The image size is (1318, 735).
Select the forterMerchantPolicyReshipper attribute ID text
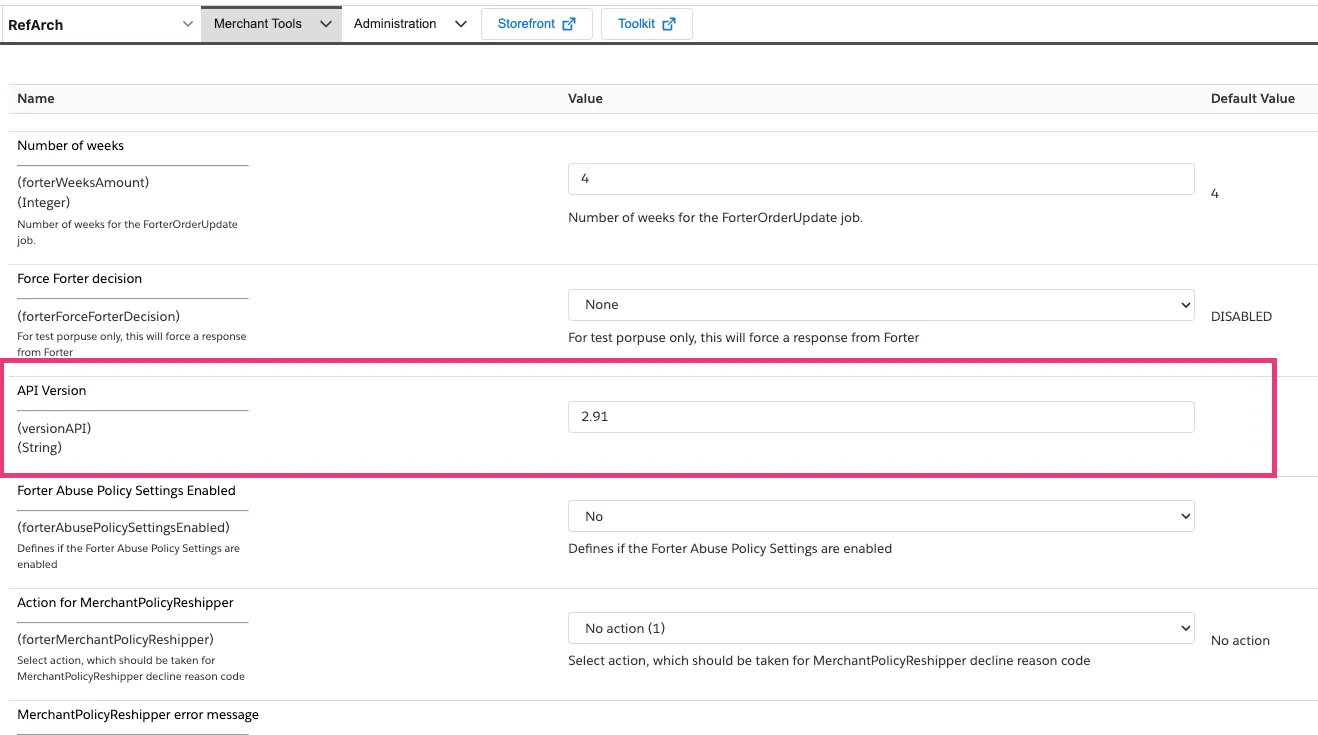click(115, 639)
